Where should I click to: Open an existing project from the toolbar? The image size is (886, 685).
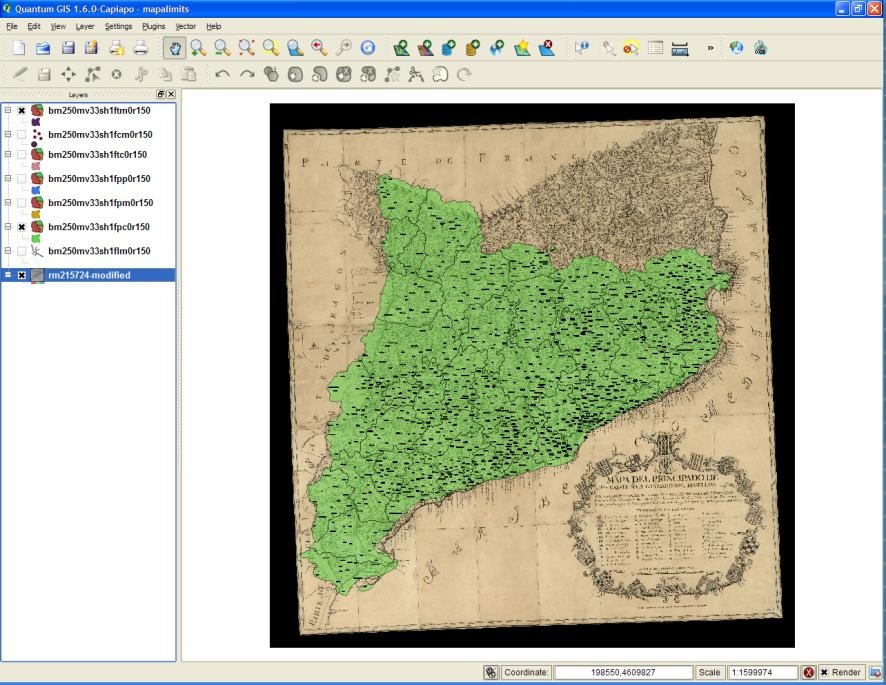[x=43, y=48]
